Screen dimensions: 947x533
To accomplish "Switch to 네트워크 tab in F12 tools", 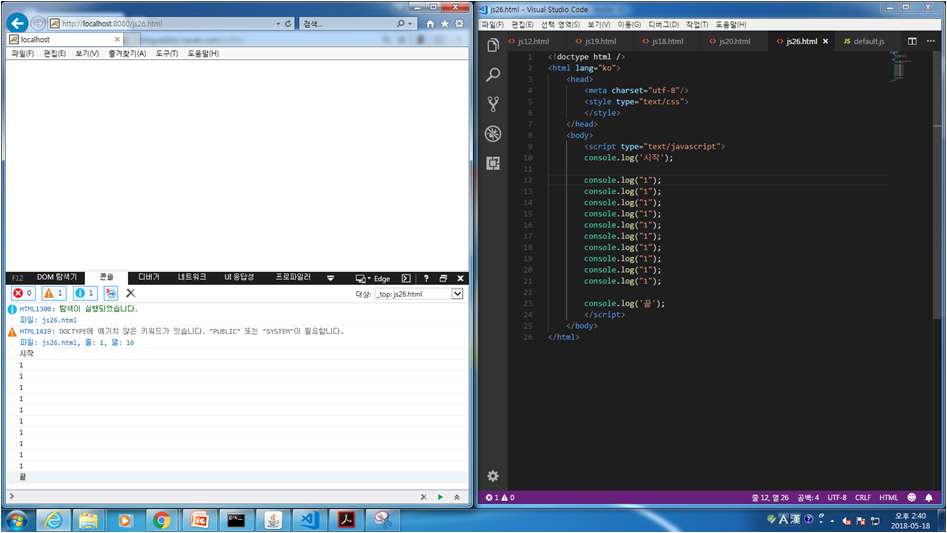I will pyautogui.click(x=191, y=277).
